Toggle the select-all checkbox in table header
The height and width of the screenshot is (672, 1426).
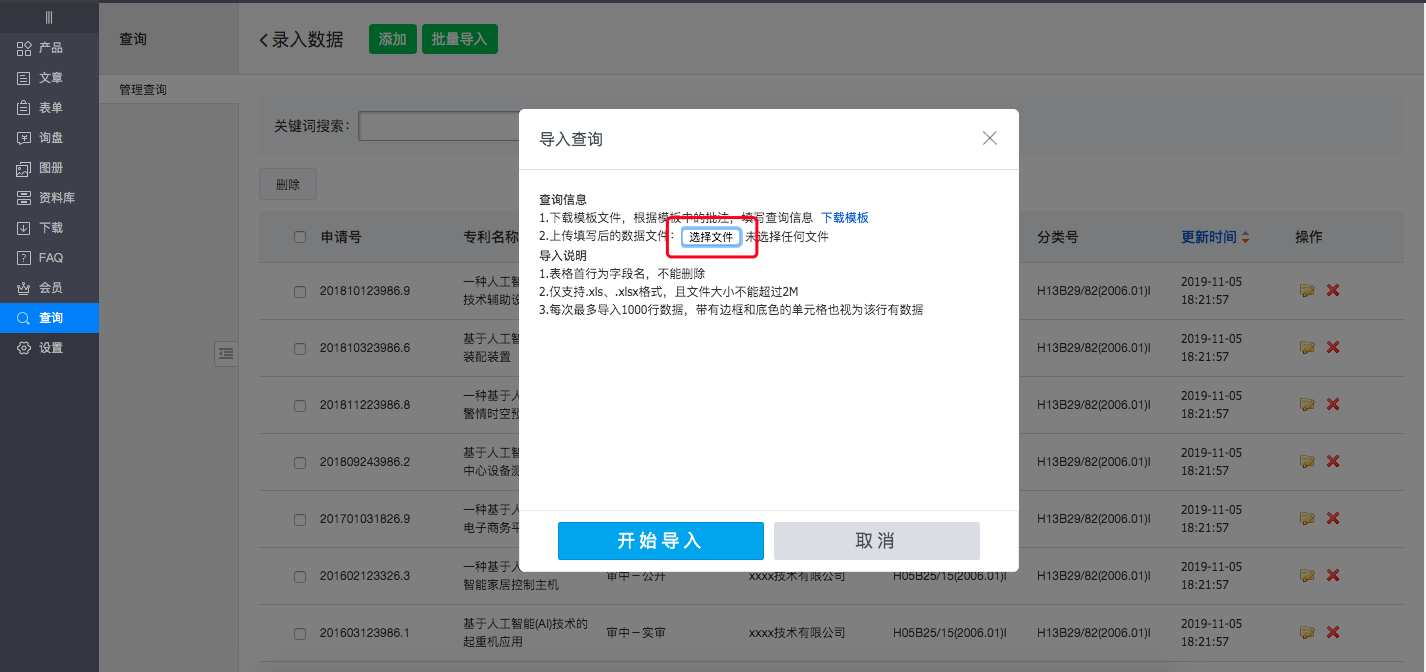coord(300,237)
